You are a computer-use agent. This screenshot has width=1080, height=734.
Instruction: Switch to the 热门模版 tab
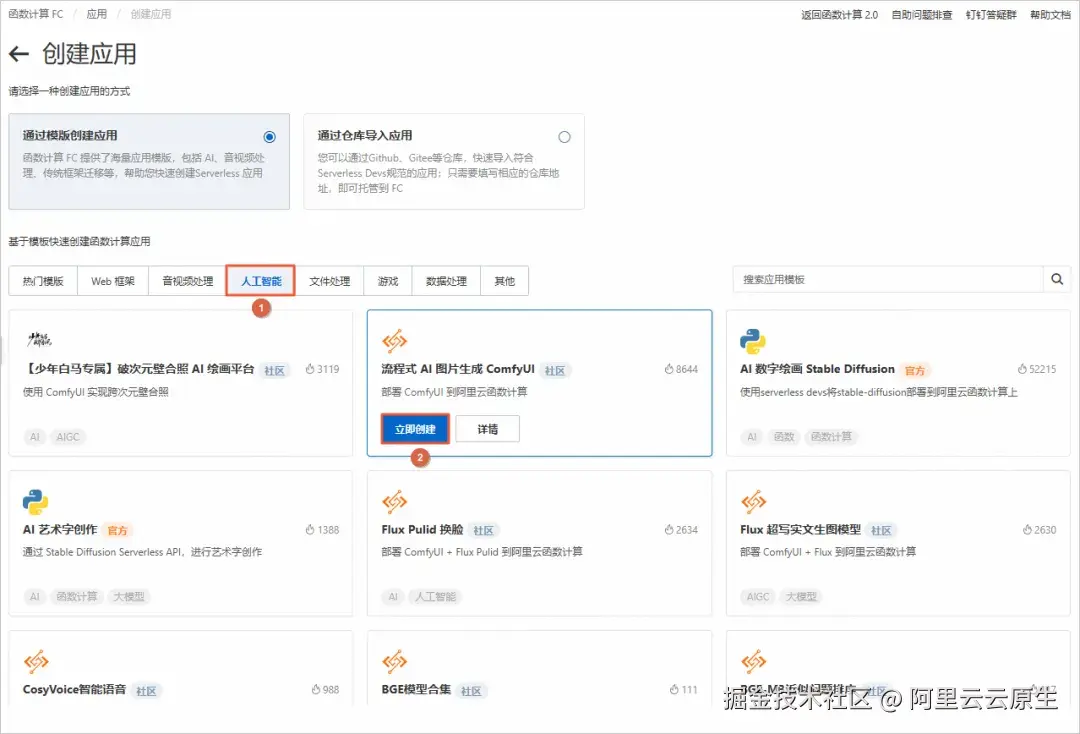coord(43,280)
